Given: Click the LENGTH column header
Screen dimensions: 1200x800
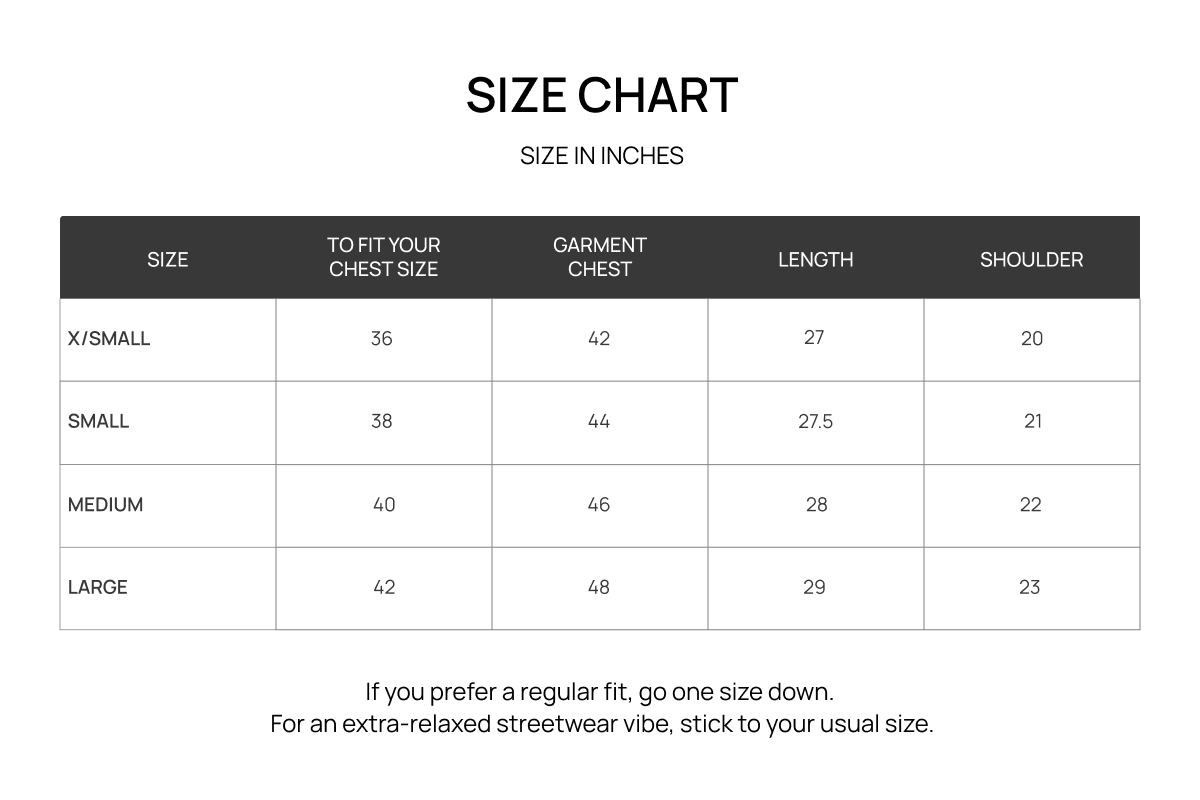Looking at the screenshot, I should tap(815, 259).
